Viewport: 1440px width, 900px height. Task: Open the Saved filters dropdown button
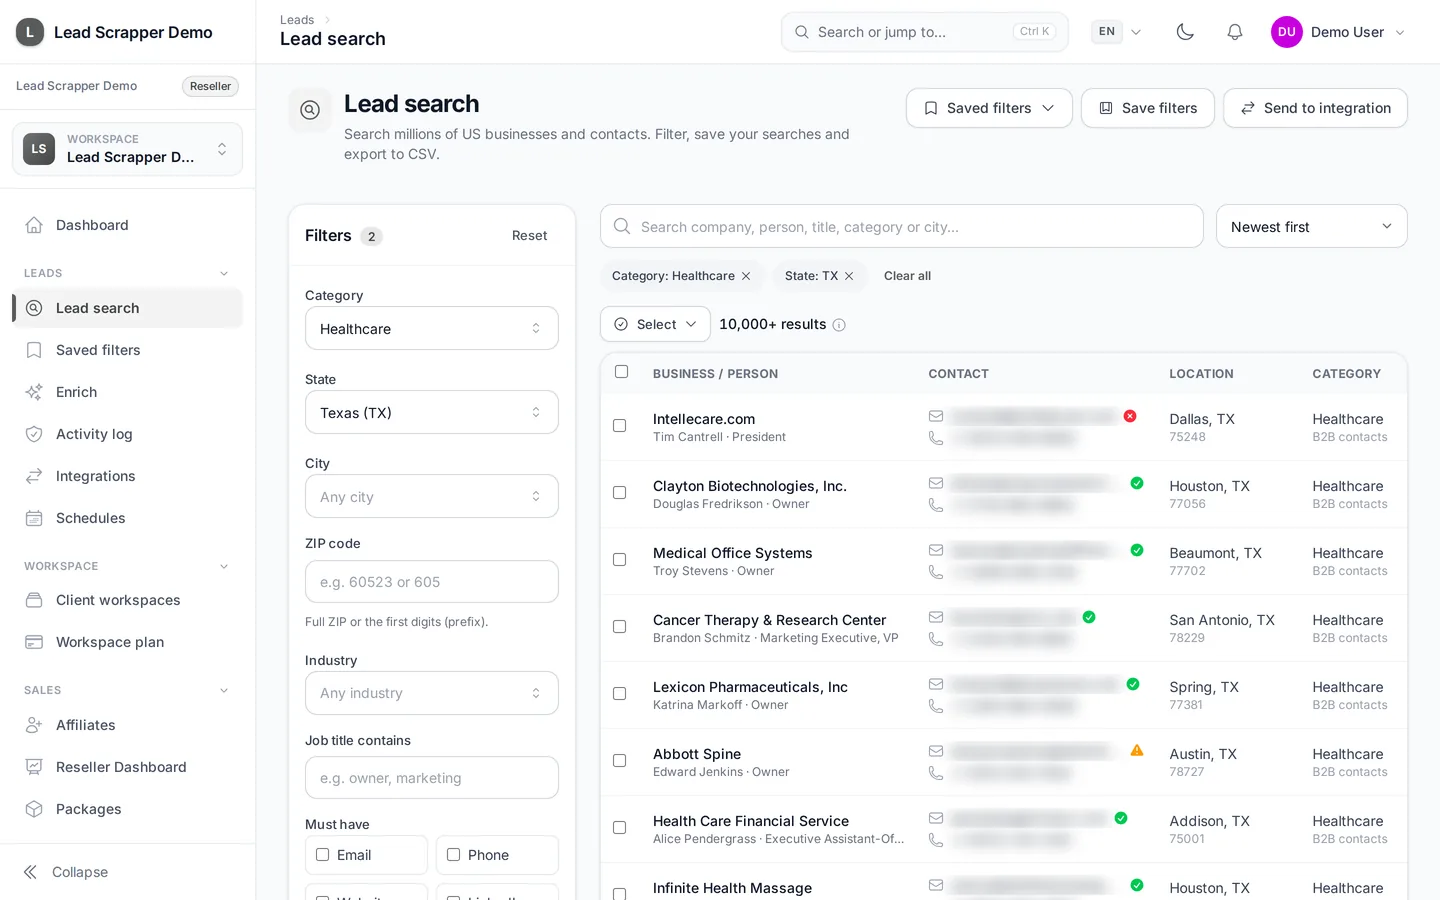tap(989, 108)
